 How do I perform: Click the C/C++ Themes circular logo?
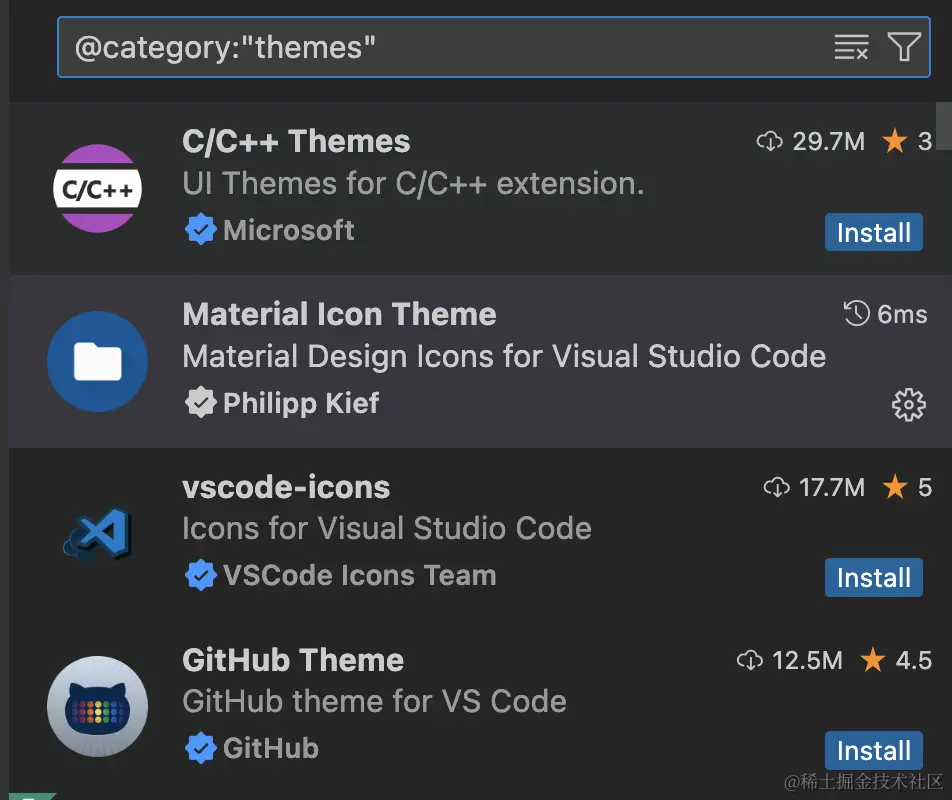tap(97, 188)
